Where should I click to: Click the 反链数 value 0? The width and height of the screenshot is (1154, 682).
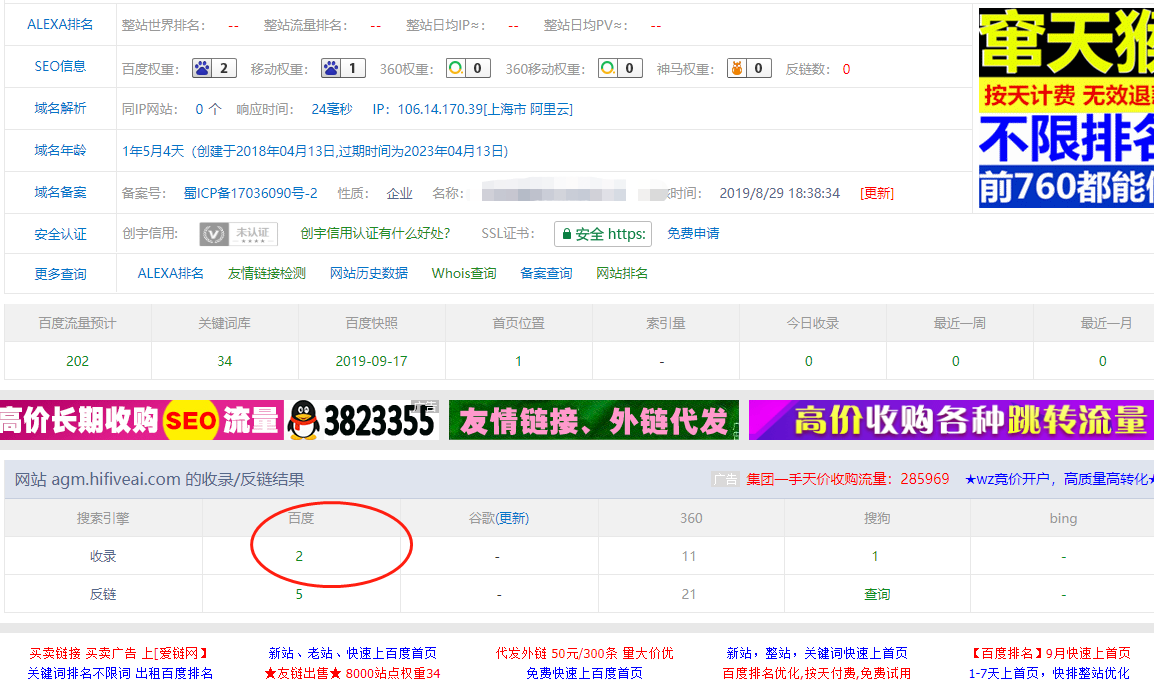tap(846, 69)
